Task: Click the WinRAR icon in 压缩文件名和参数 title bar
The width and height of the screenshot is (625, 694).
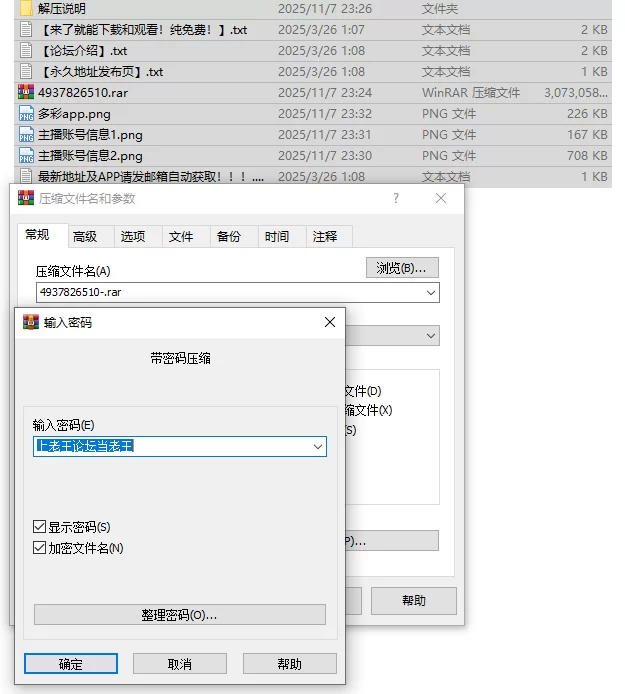Action: tap(26, 198)
